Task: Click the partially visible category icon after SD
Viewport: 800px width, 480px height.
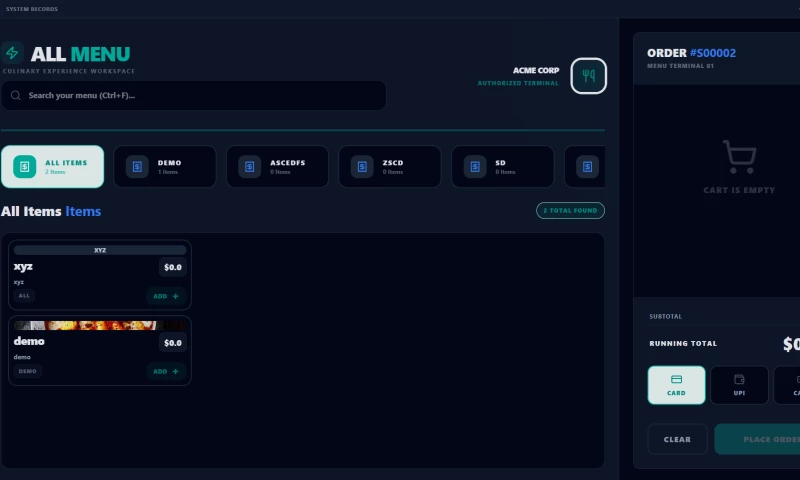Action: coord(587,167)
